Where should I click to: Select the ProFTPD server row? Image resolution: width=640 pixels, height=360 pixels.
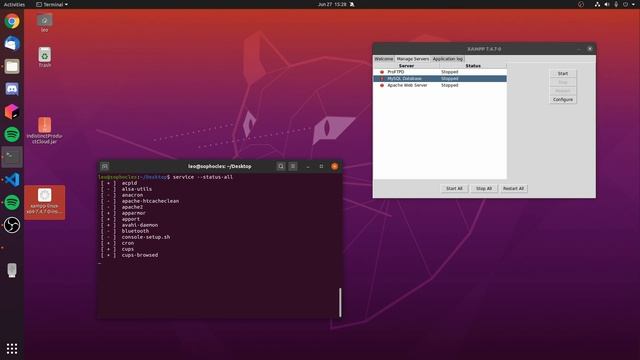[440, 72]
